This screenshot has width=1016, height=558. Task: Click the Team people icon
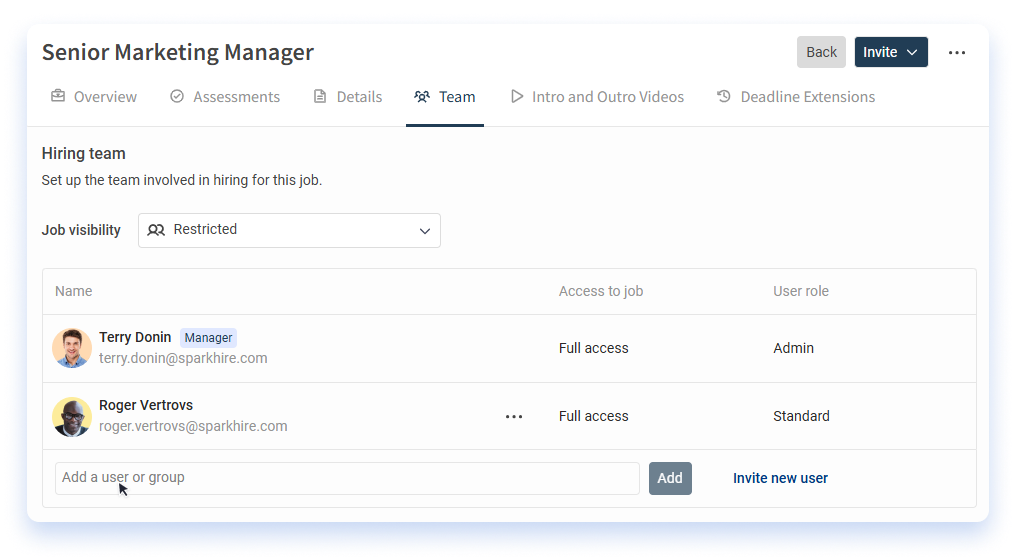[x=422, y=97]
